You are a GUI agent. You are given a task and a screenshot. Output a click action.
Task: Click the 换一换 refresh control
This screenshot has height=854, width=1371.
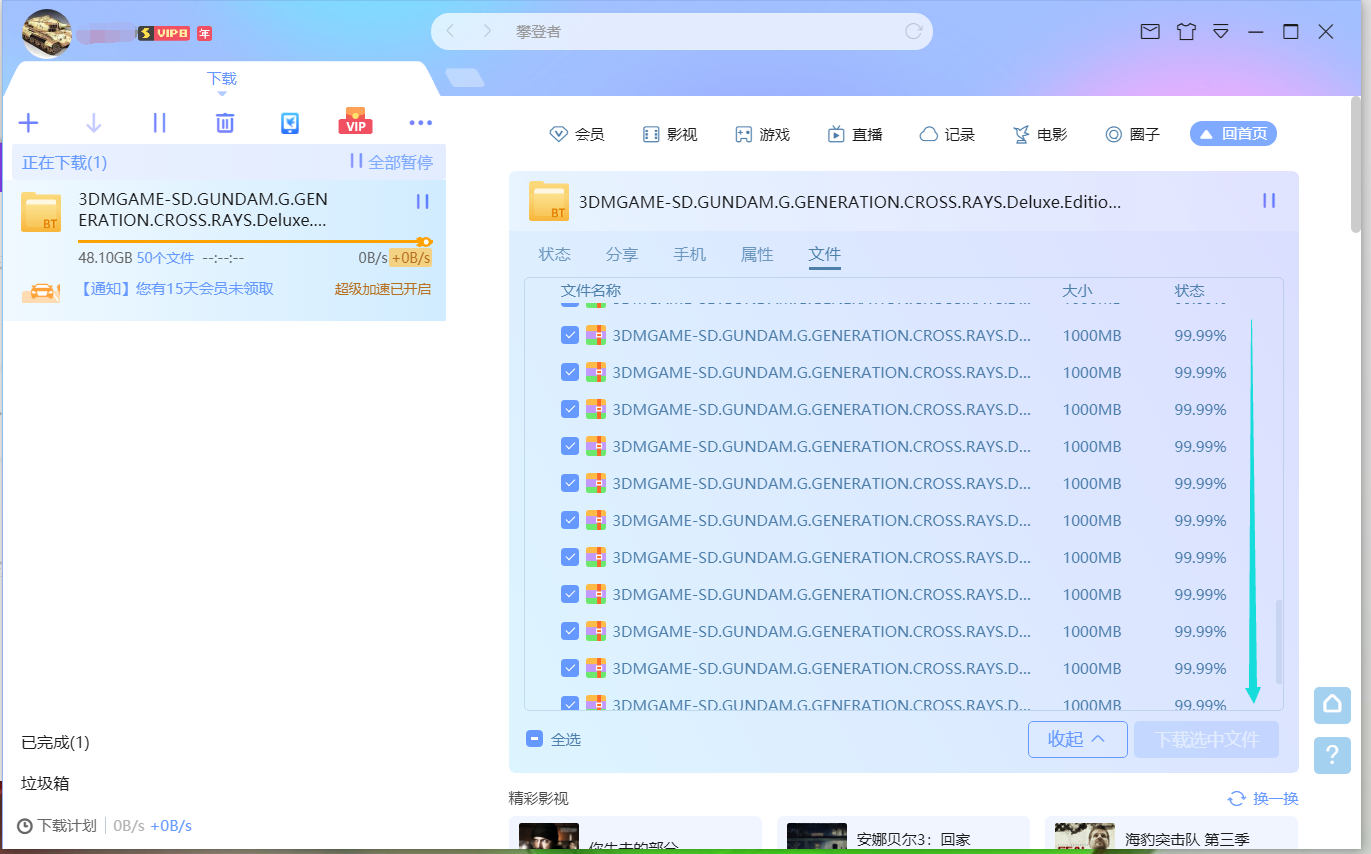click(x=1264, y=798)
